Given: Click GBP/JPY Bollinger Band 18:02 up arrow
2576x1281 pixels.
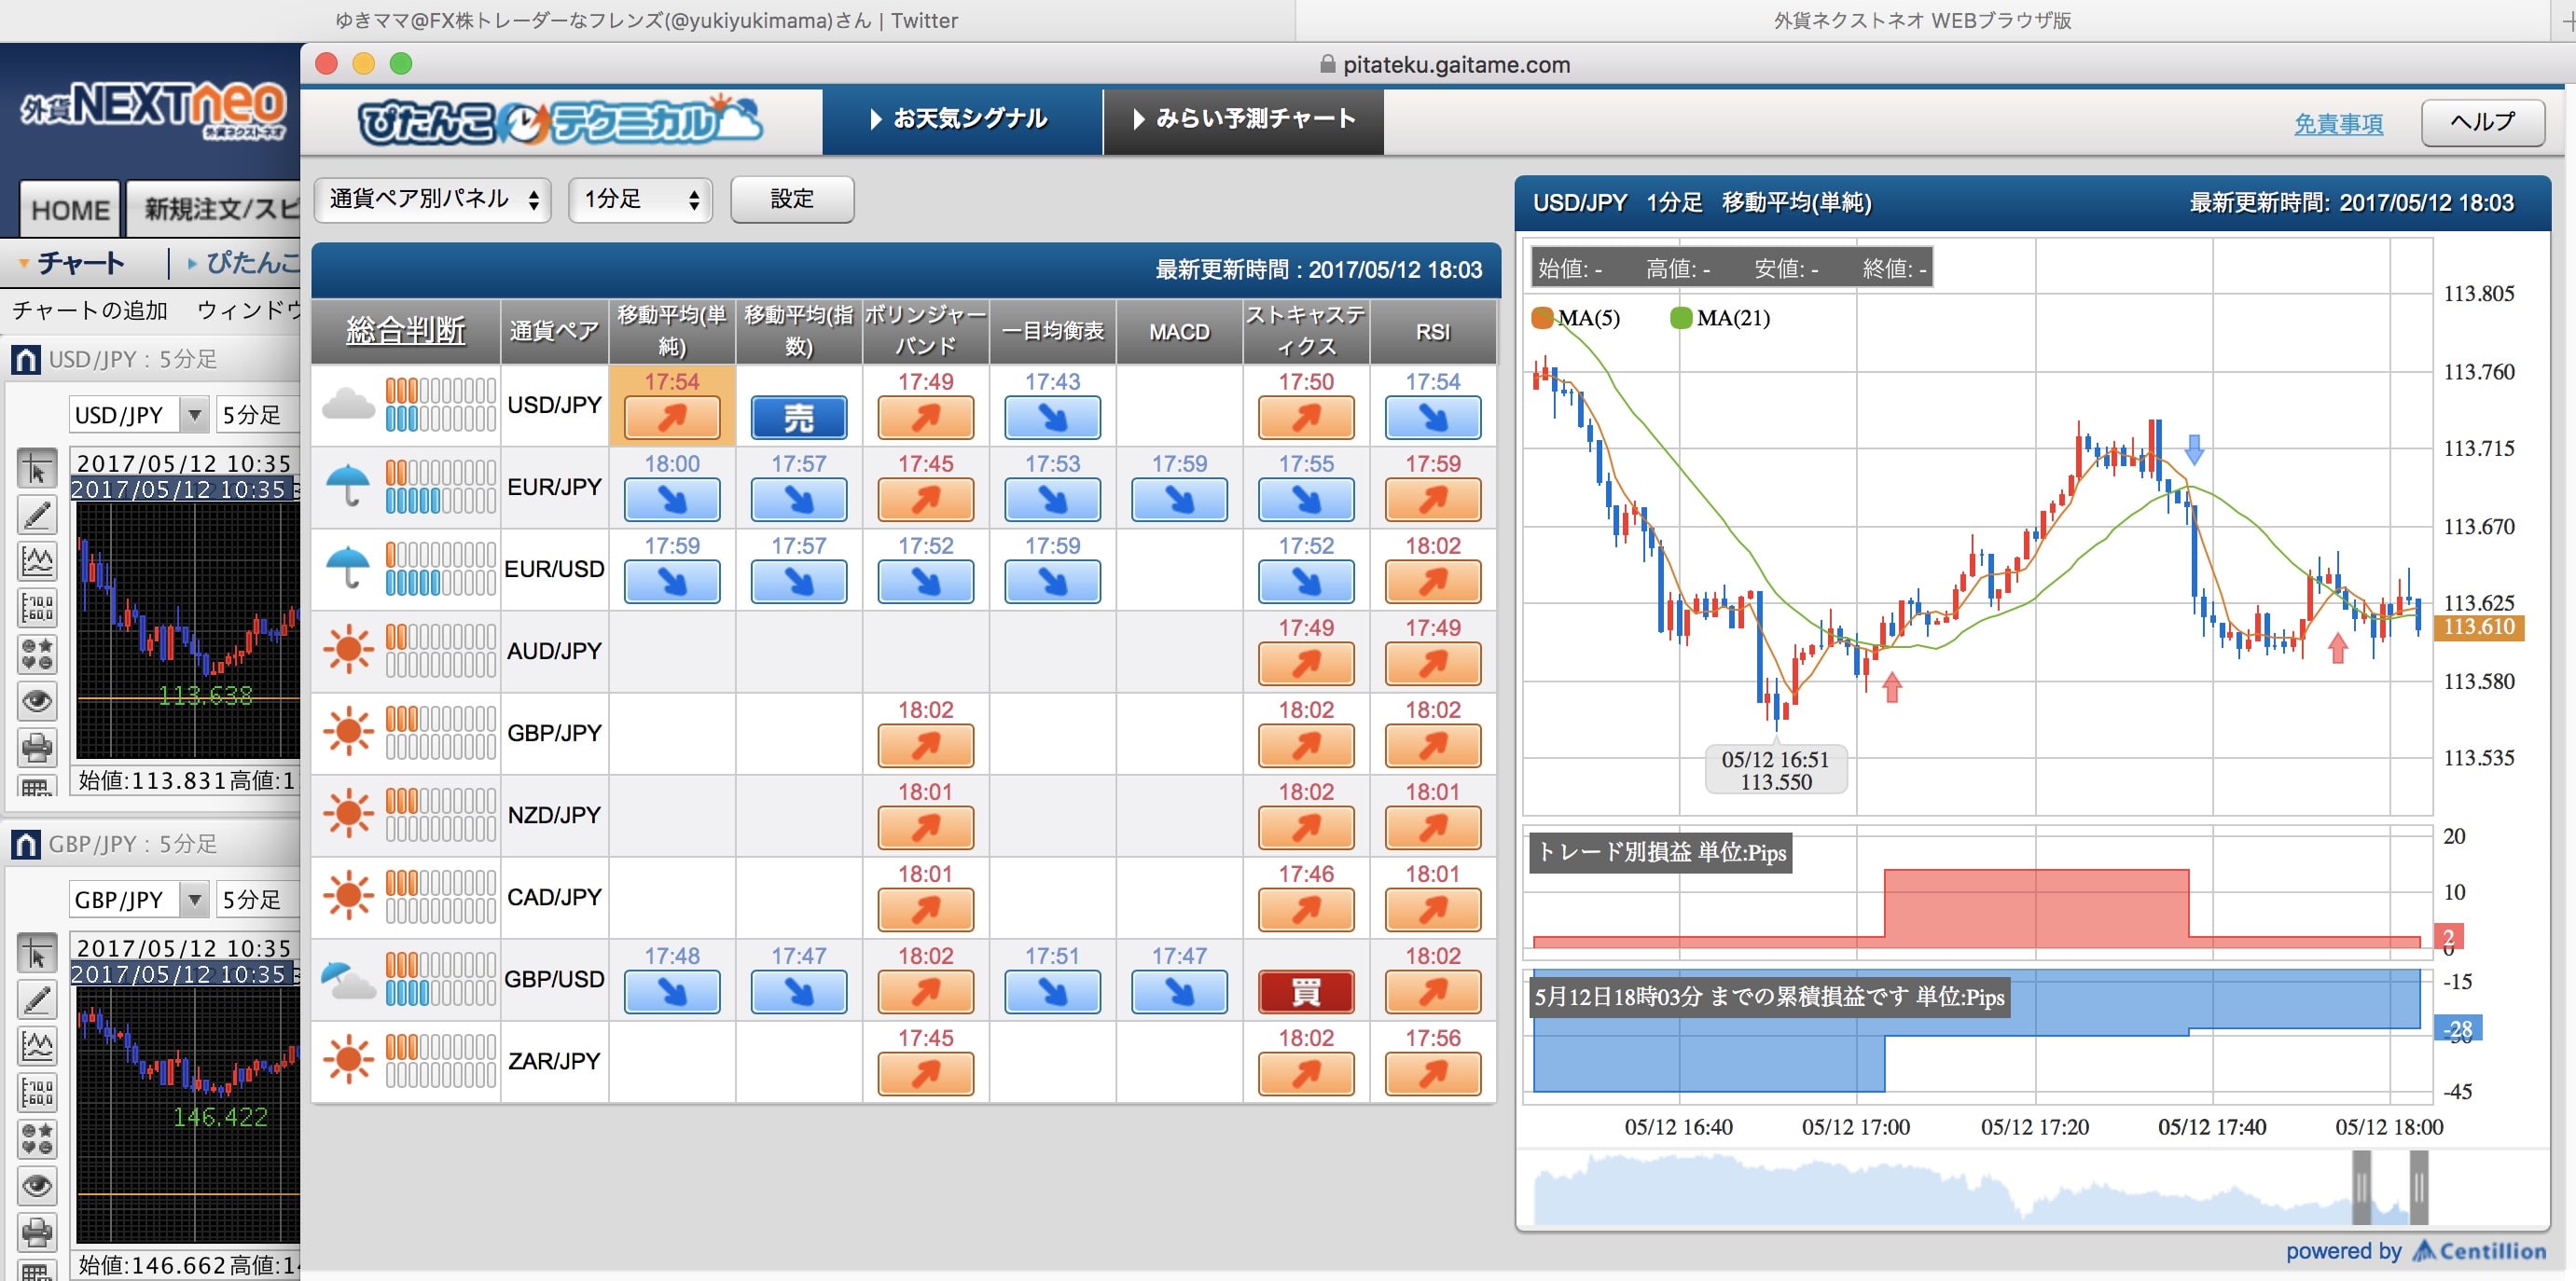Looking at the screenshot, I should [x=926, y=745].
